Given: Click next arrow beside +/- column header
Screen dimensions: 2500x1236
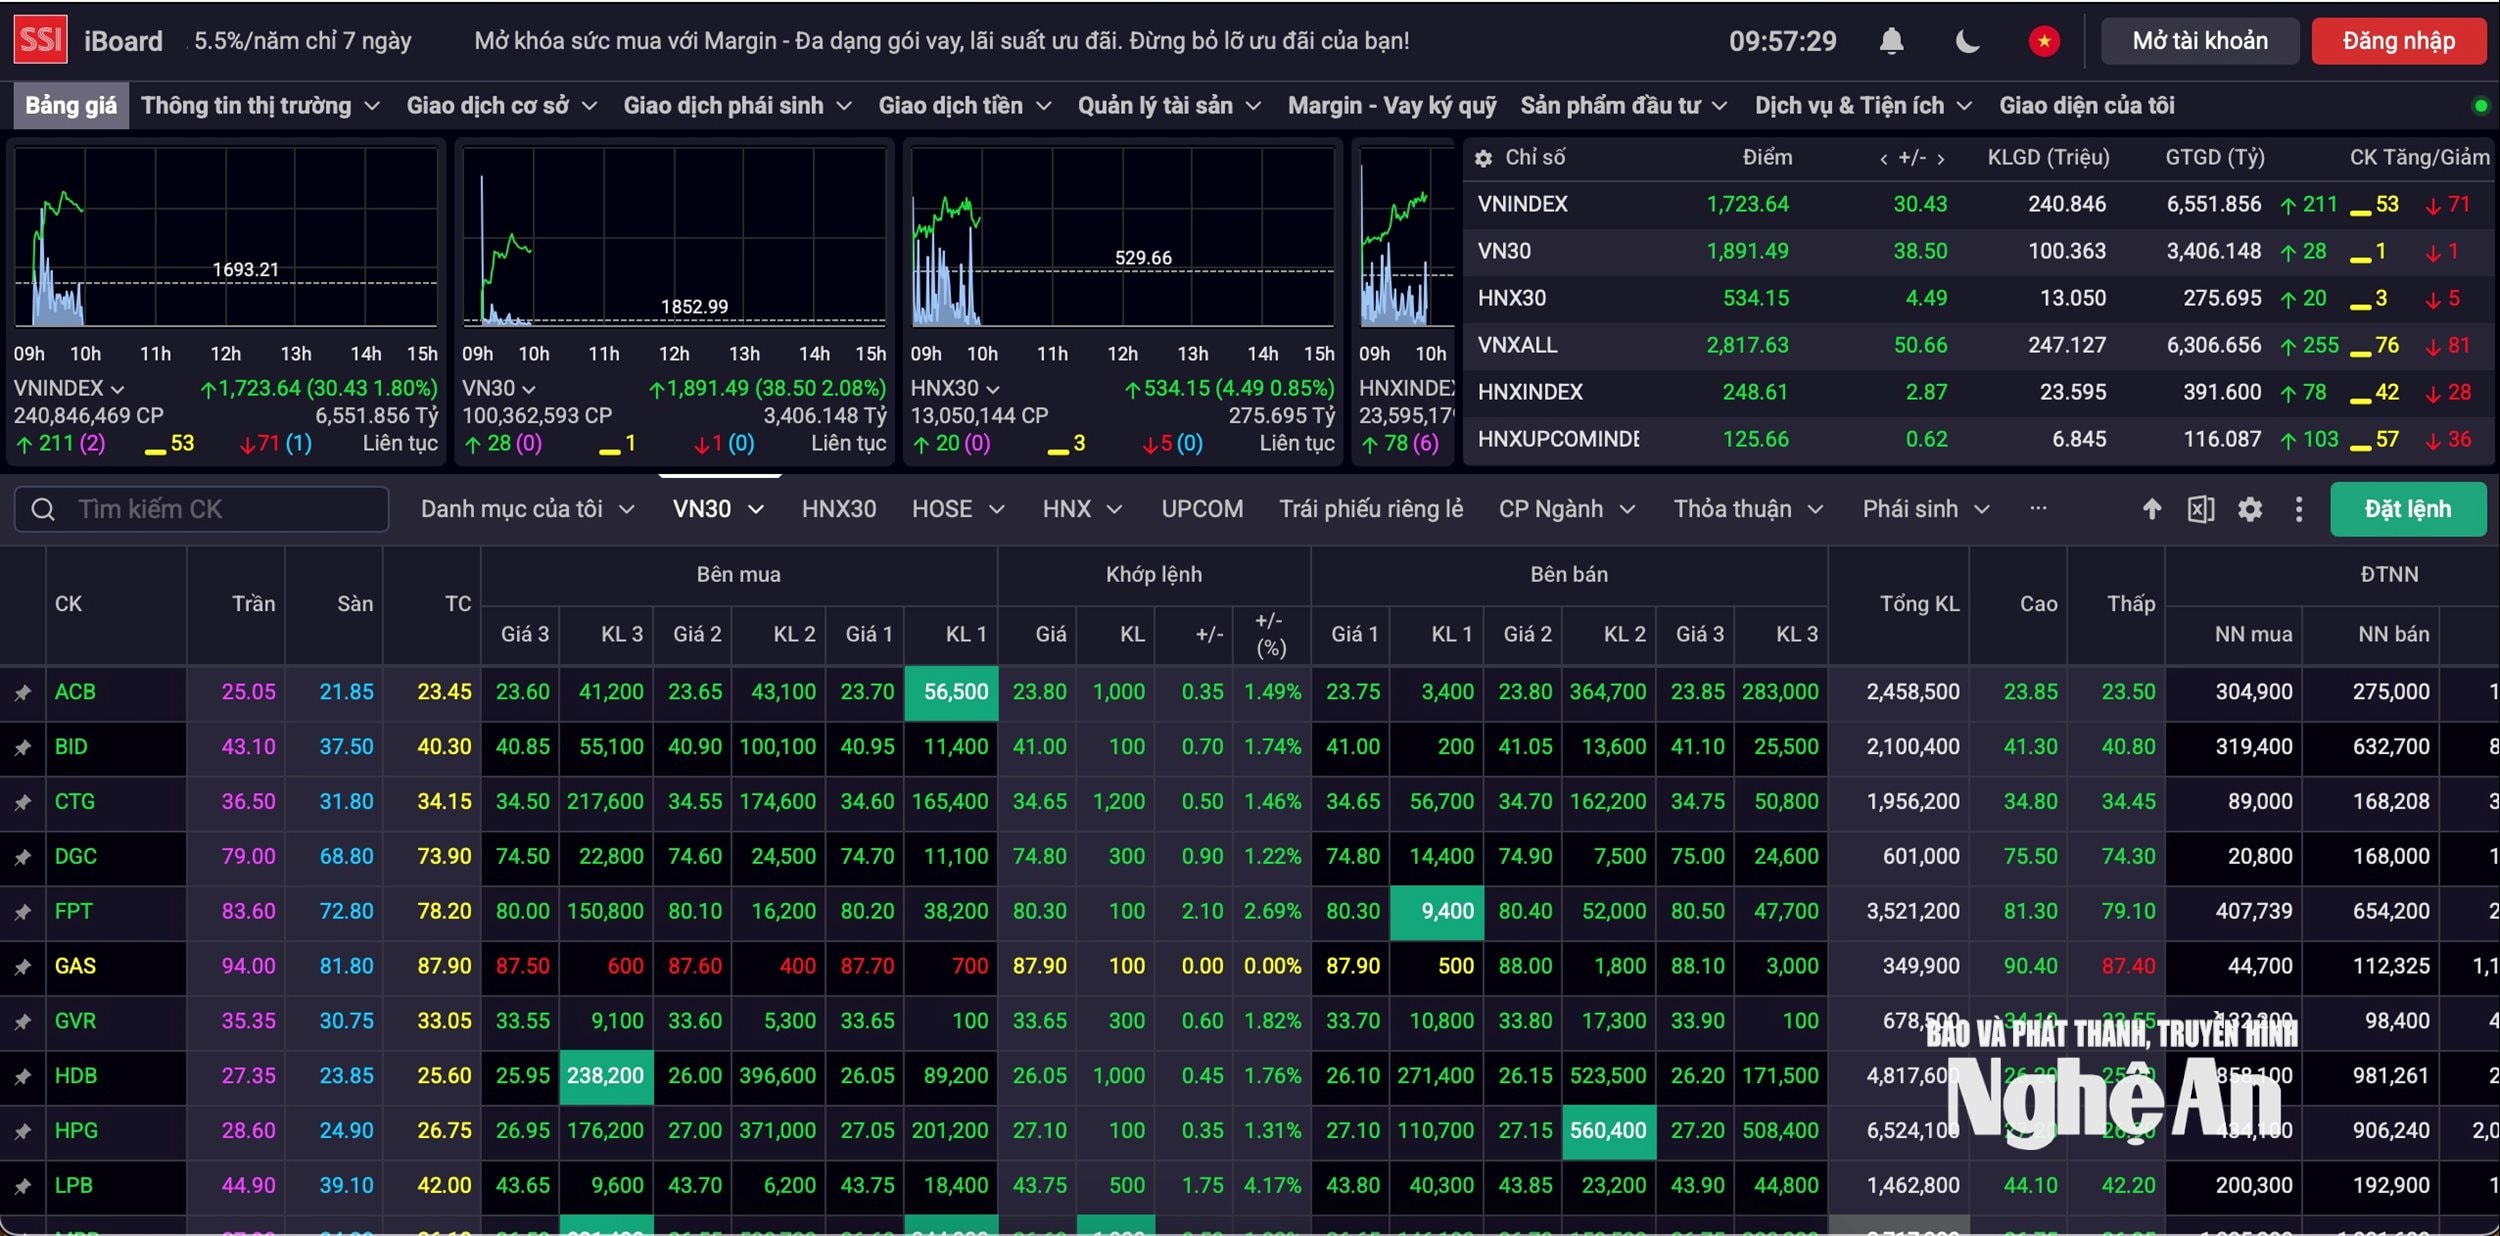Looking at the screenshot, I should [1941, 158].
